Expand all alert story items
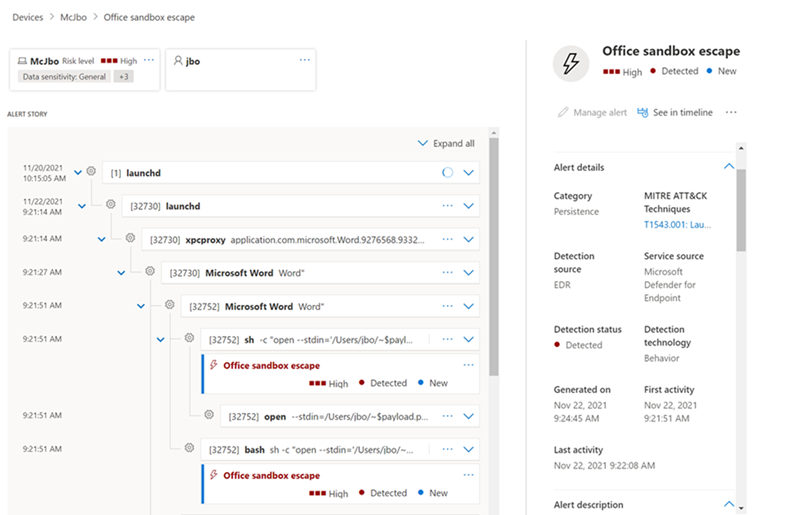The image size is (800, 515). pos(447,144)
